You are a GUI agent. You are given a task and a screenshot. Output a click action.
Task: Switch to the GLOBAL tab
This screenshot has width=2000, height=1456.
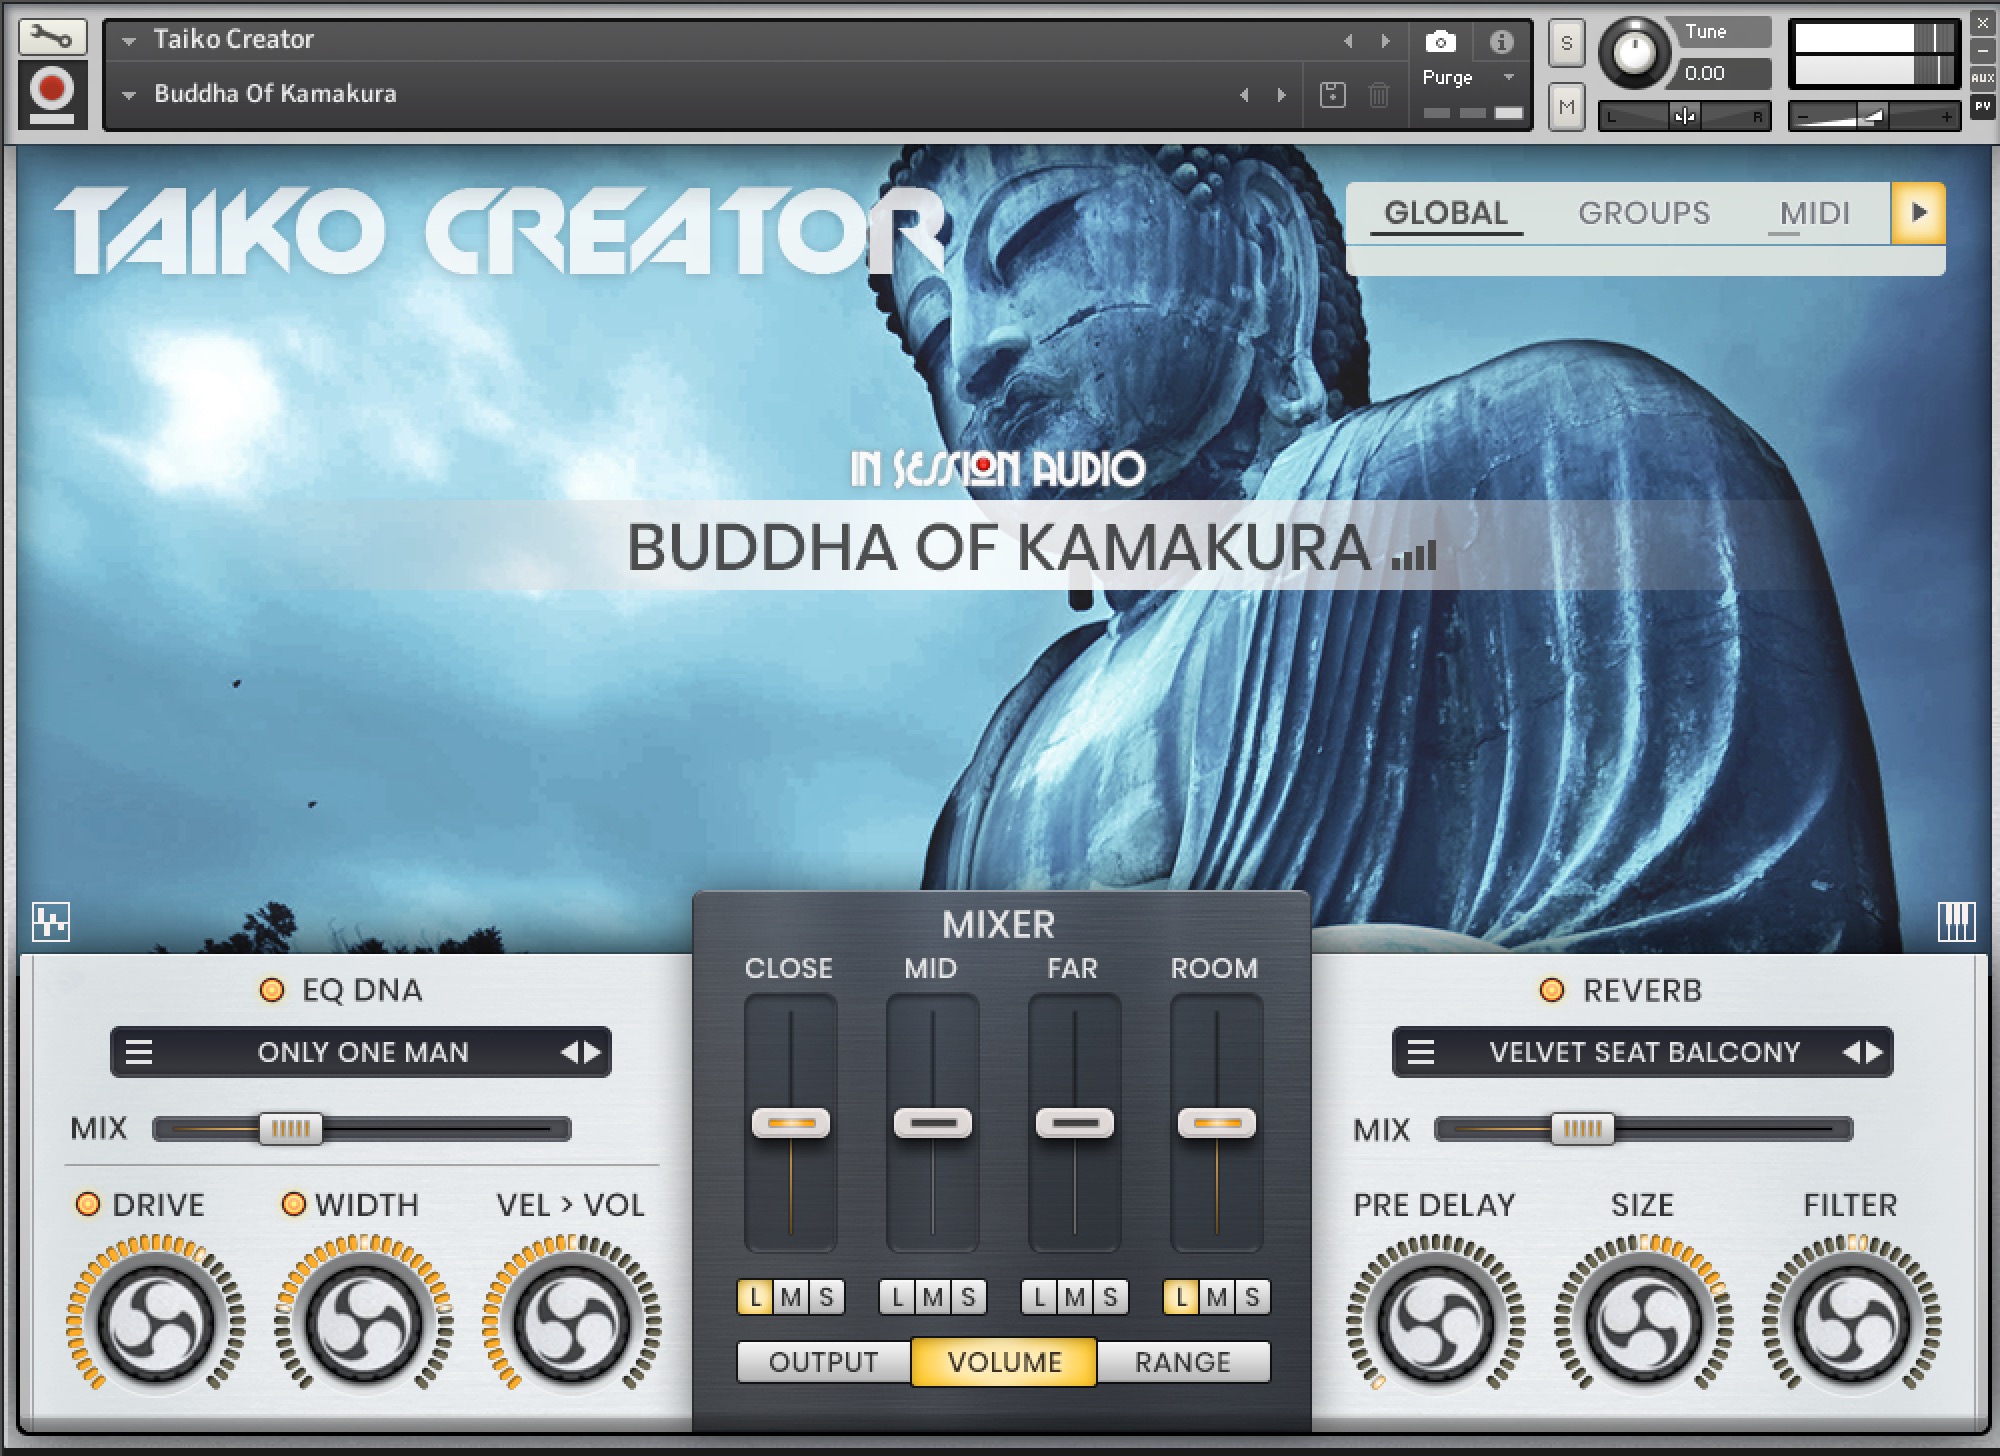click(1446, 213)
